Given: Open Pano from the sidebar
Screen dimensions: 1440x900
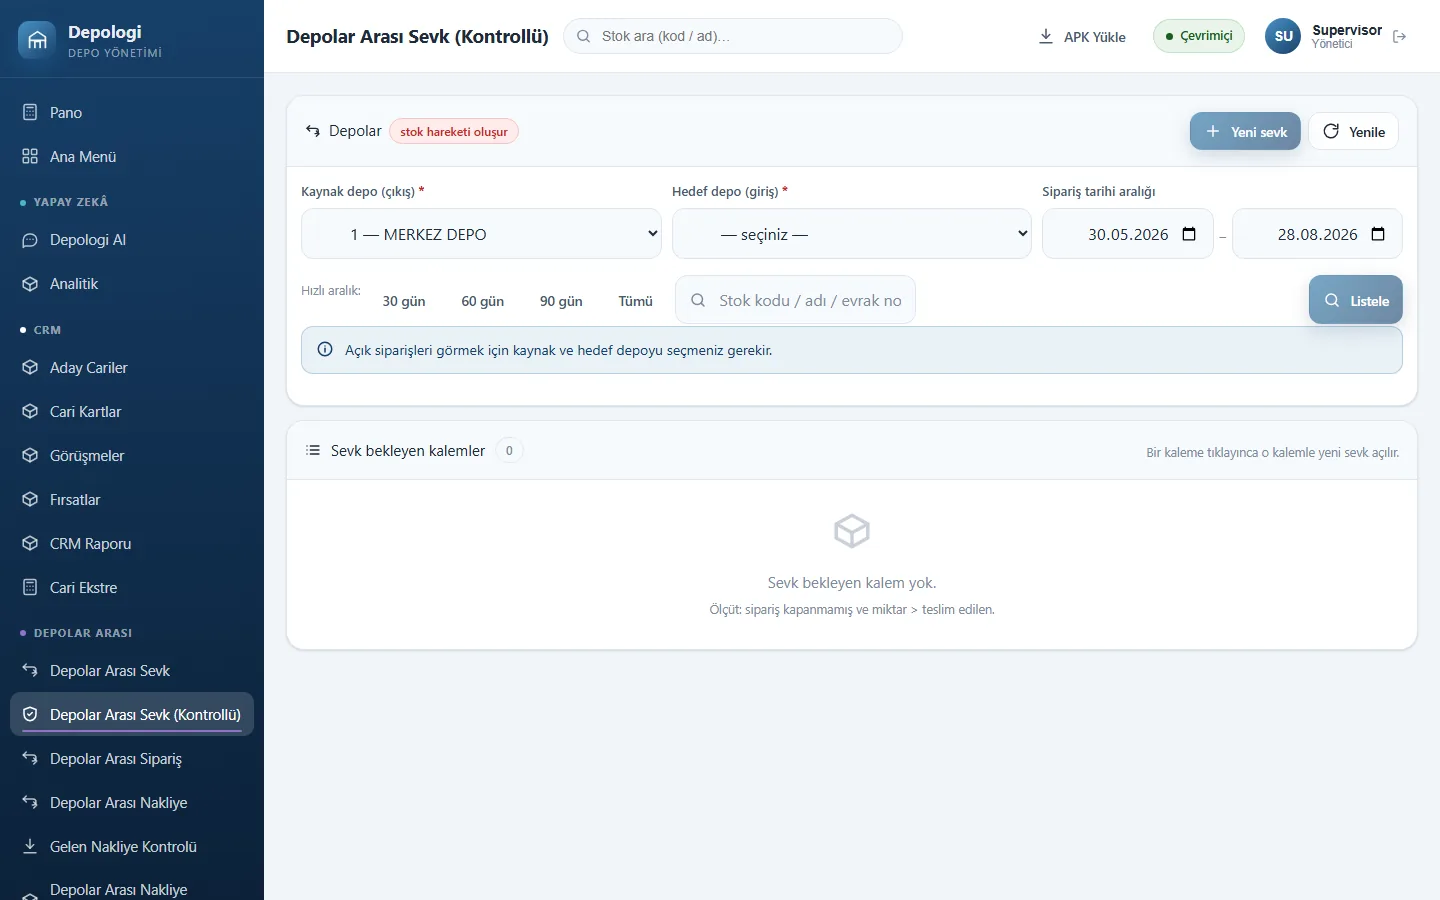Looking at the screenshot, I should 132,113.
